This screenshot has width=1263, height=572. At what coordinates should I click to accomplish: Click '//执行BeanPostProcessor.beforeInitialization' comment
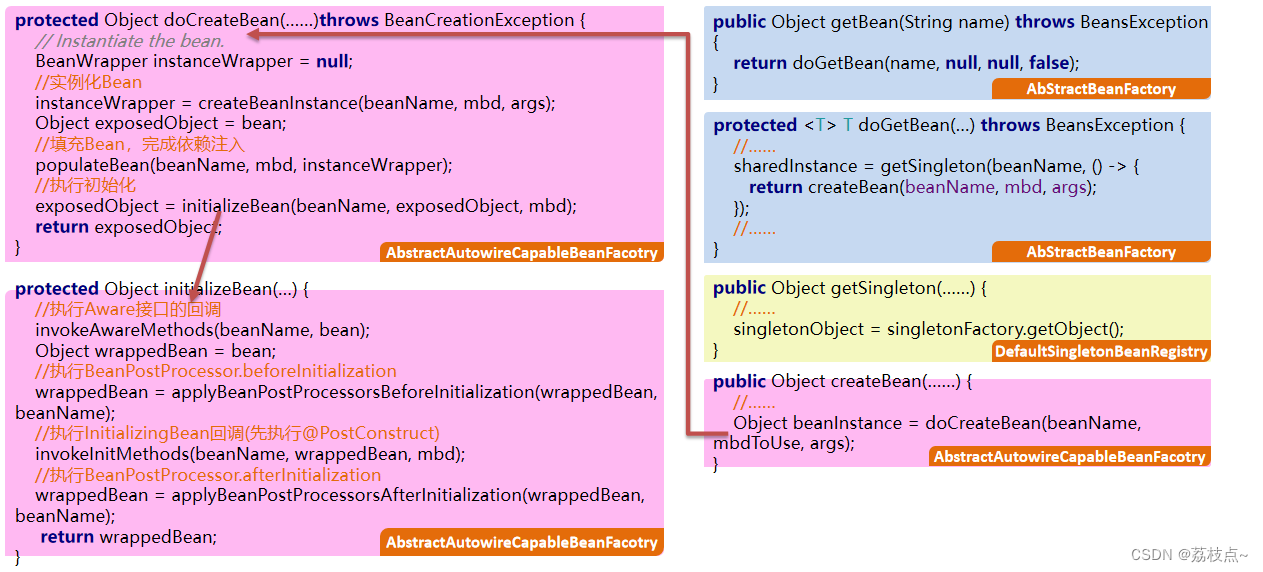[x=216, y=371]
